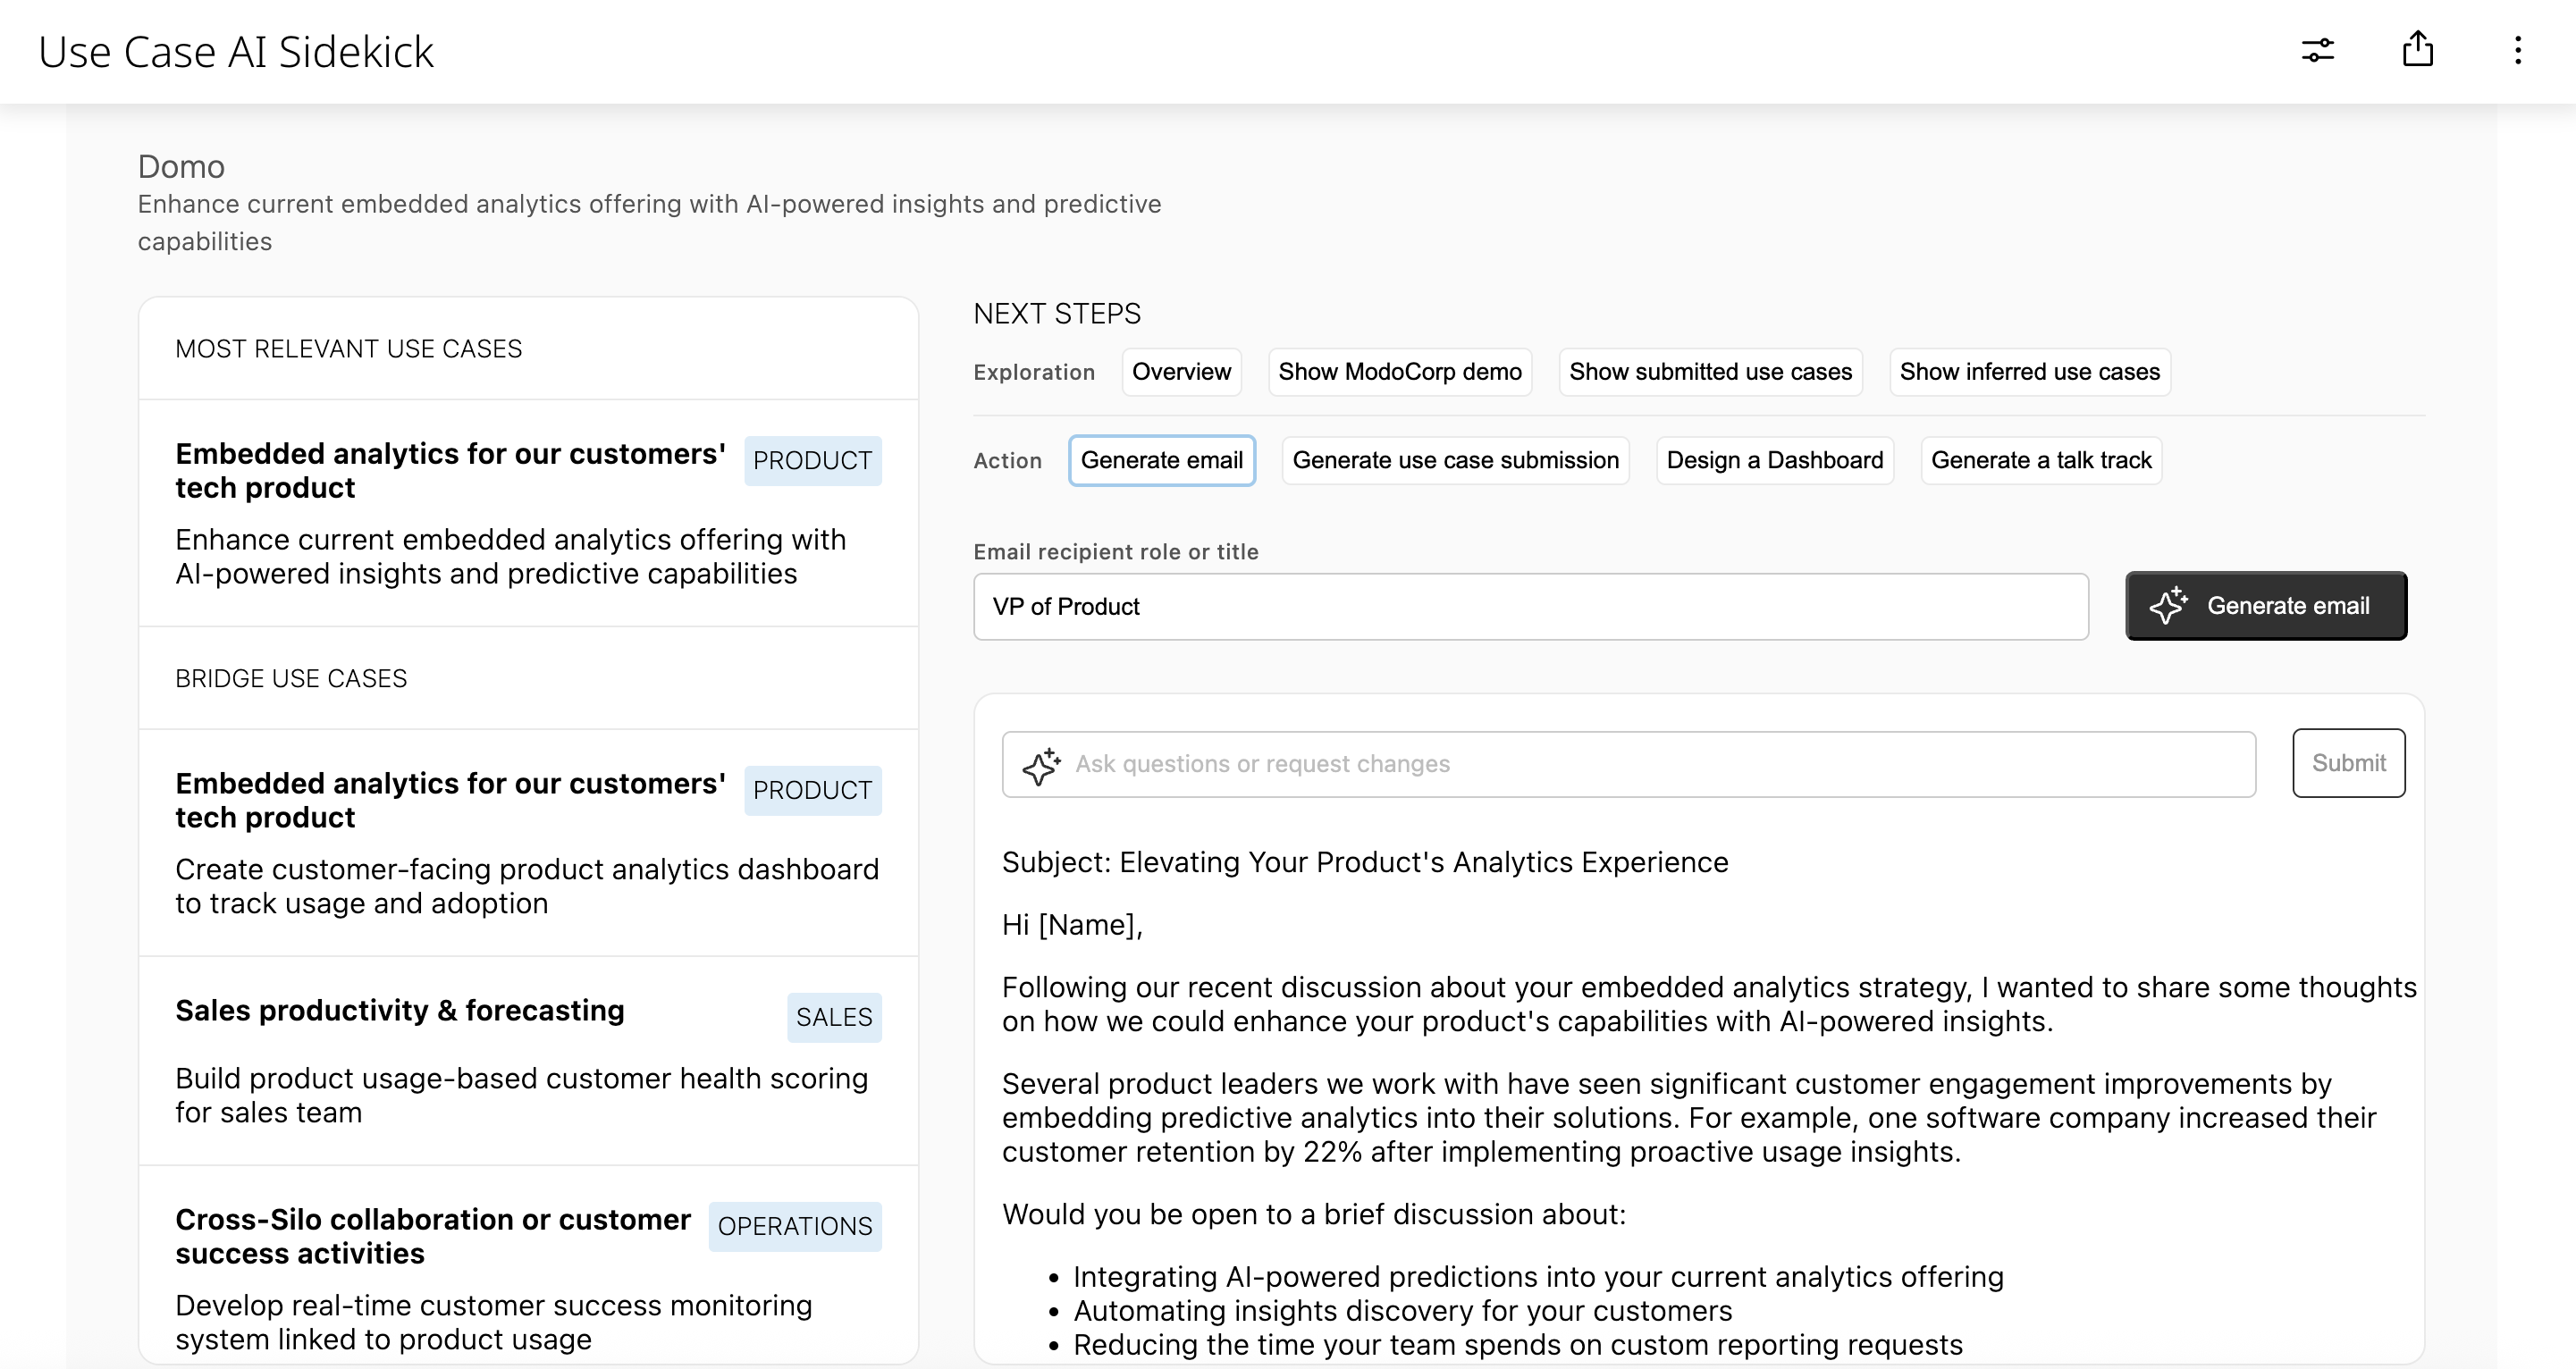Click the SALES tag on Sales productivity card
The width and height of the screenshot is (2576, 1369).
(834, 1017)
